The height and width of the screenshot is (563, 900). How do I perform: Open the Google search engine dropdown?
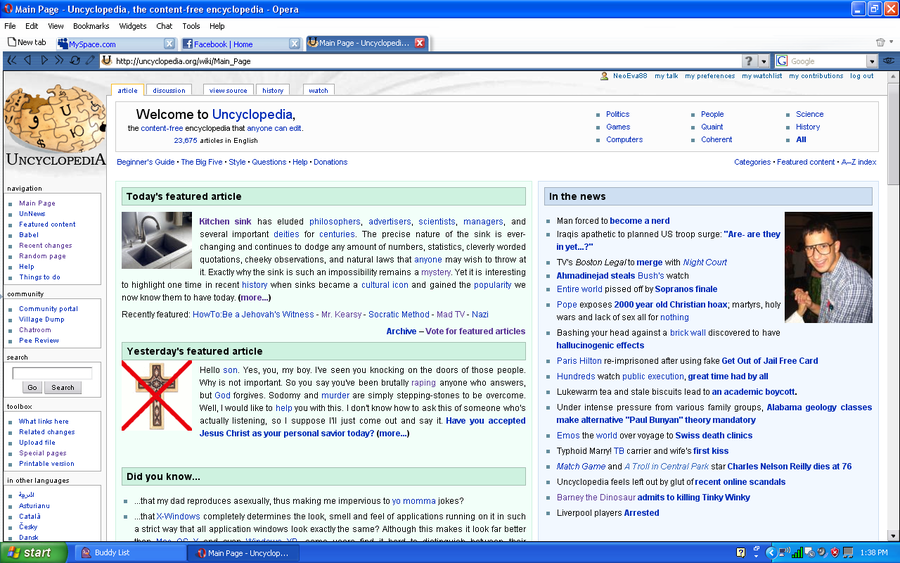(x=872, y=61)
